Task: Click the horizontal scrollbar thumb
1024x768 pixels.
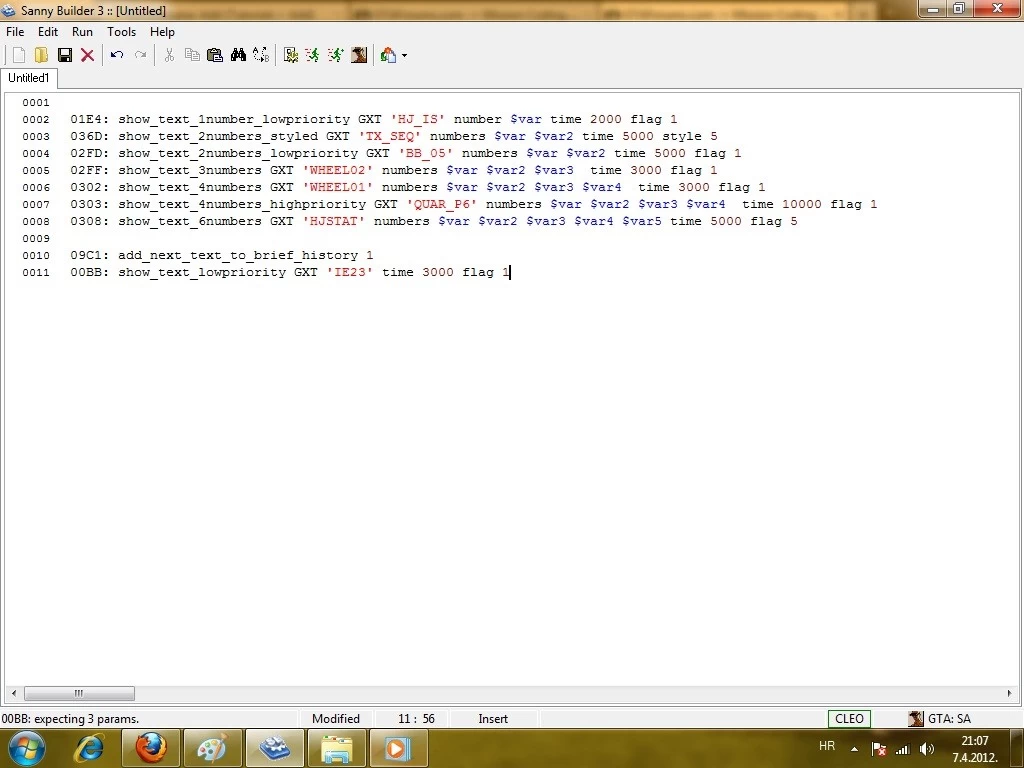Action: (79, 693)
